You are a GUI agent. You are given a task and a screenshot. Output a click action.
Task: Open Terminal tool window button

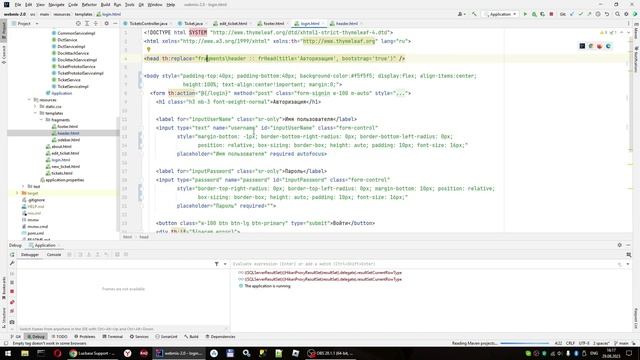(x=112, y=337)
